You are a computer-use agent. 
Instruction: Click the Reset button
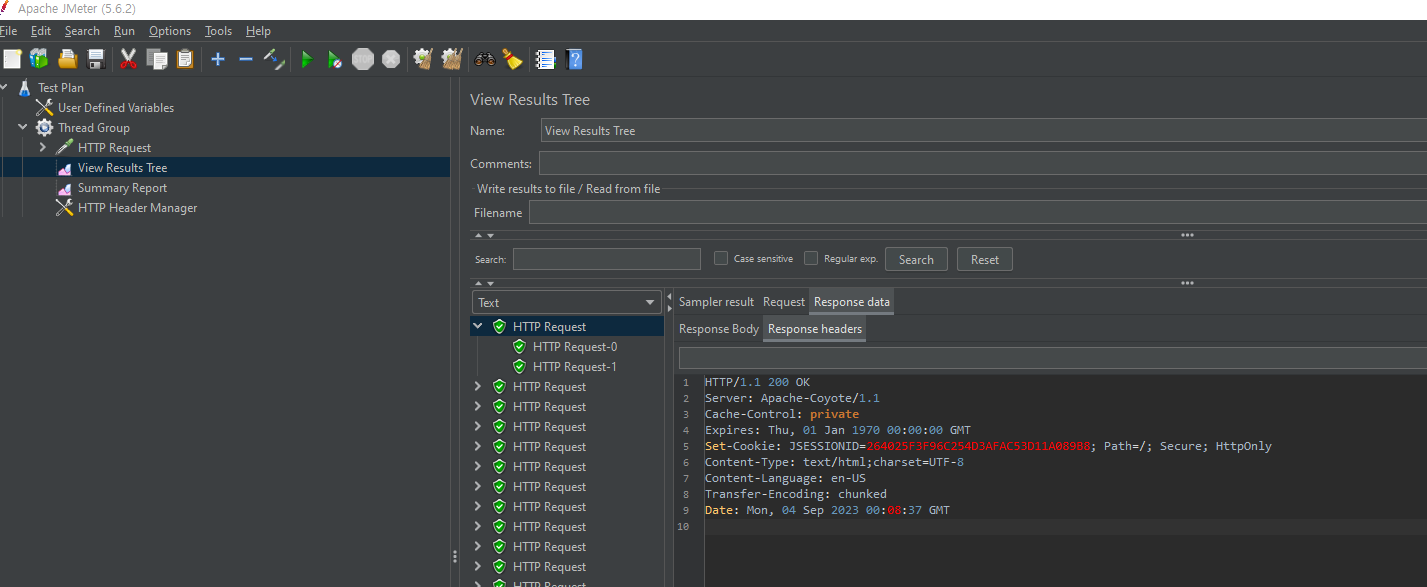tap(985, 259)
